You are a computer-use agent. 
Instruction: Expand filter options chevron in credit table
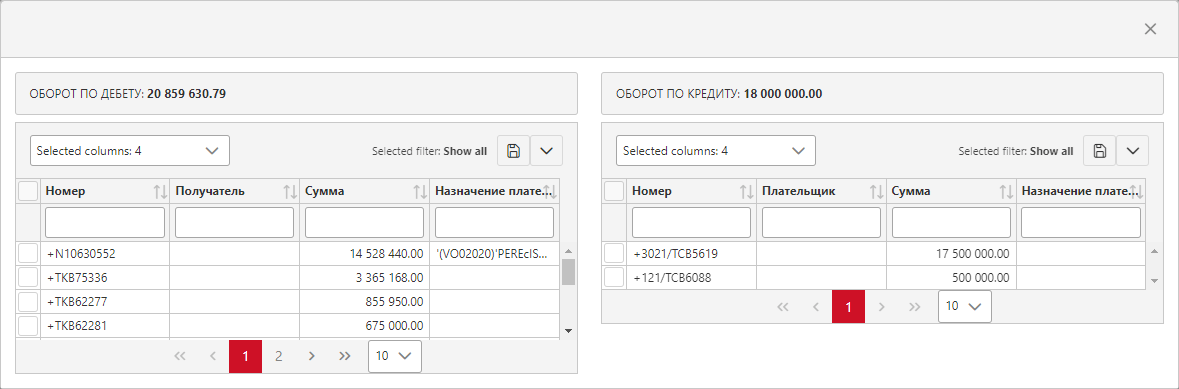click(x=1132, y=150)
